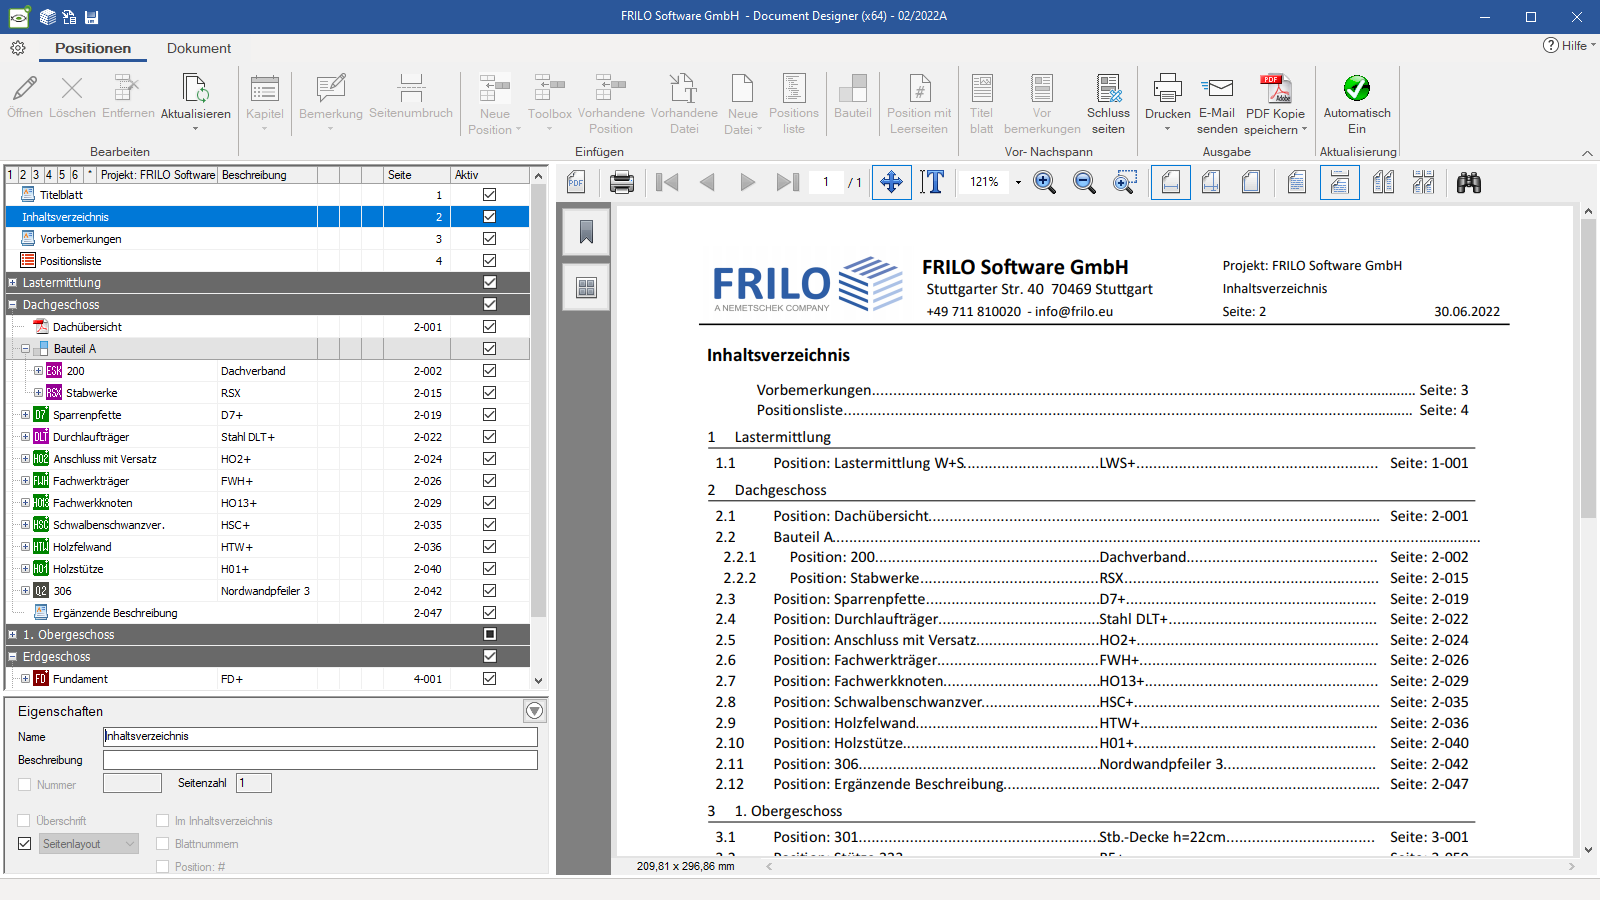This screenshot has width=1600, height=900.
Task: Click Automatisch Ein green check icon
Action: coord(1357,88)
